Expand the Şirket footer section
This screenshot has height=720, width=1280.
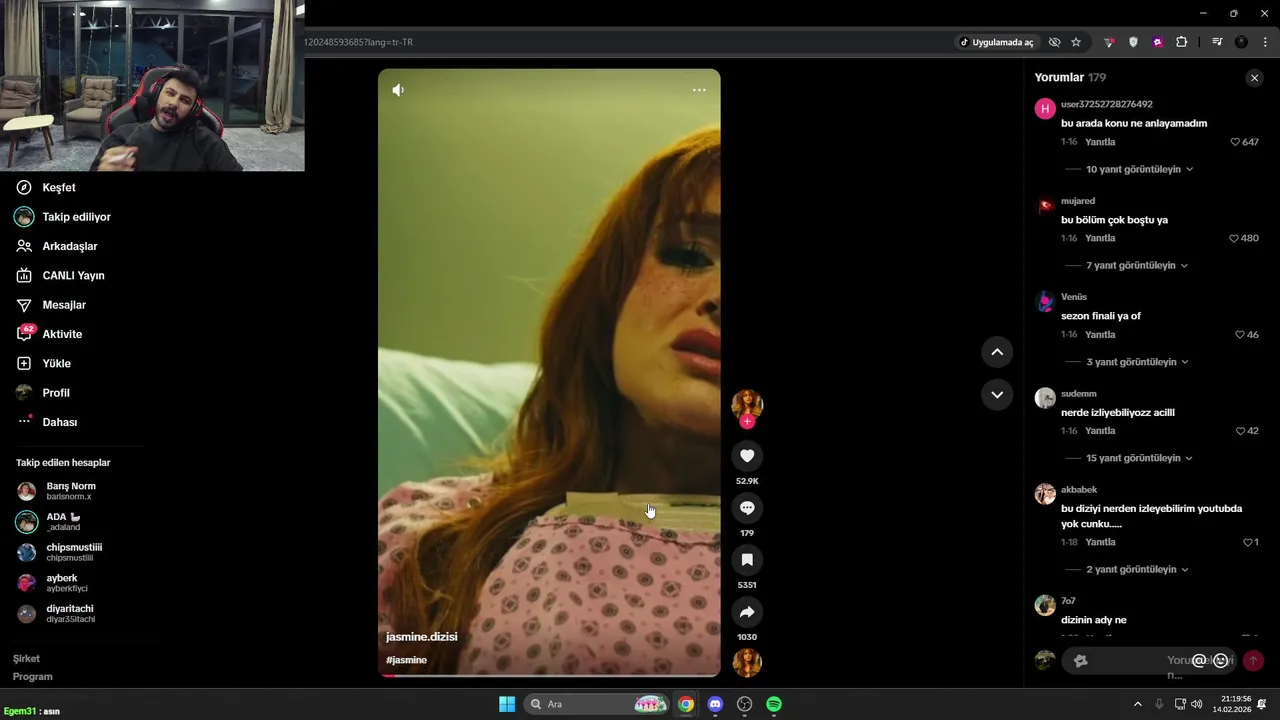tap(27, 659)
